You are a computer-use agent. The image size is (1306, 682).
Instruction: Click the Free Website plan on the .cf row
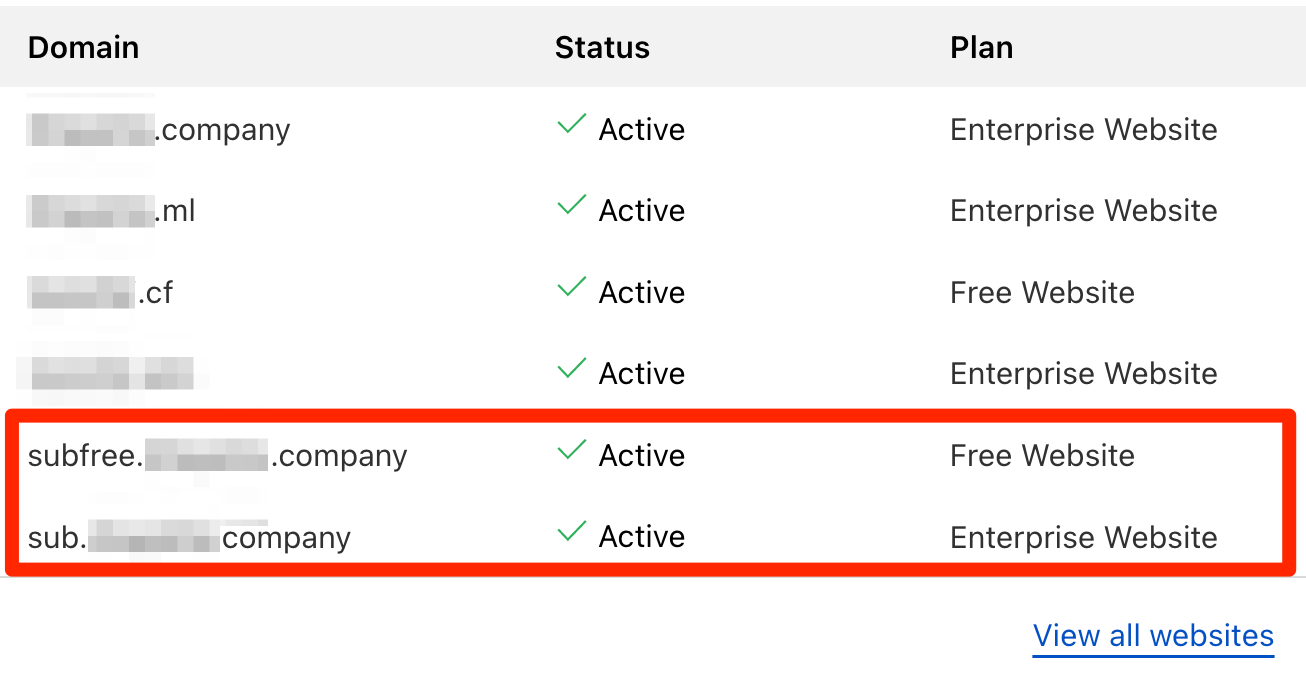1042,292
